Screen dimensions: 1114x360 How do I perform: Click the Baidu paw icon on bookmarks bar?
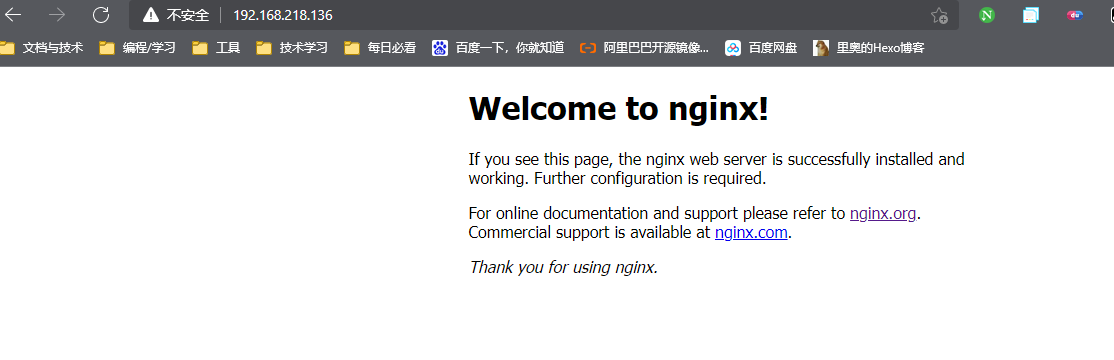(440, 48)
